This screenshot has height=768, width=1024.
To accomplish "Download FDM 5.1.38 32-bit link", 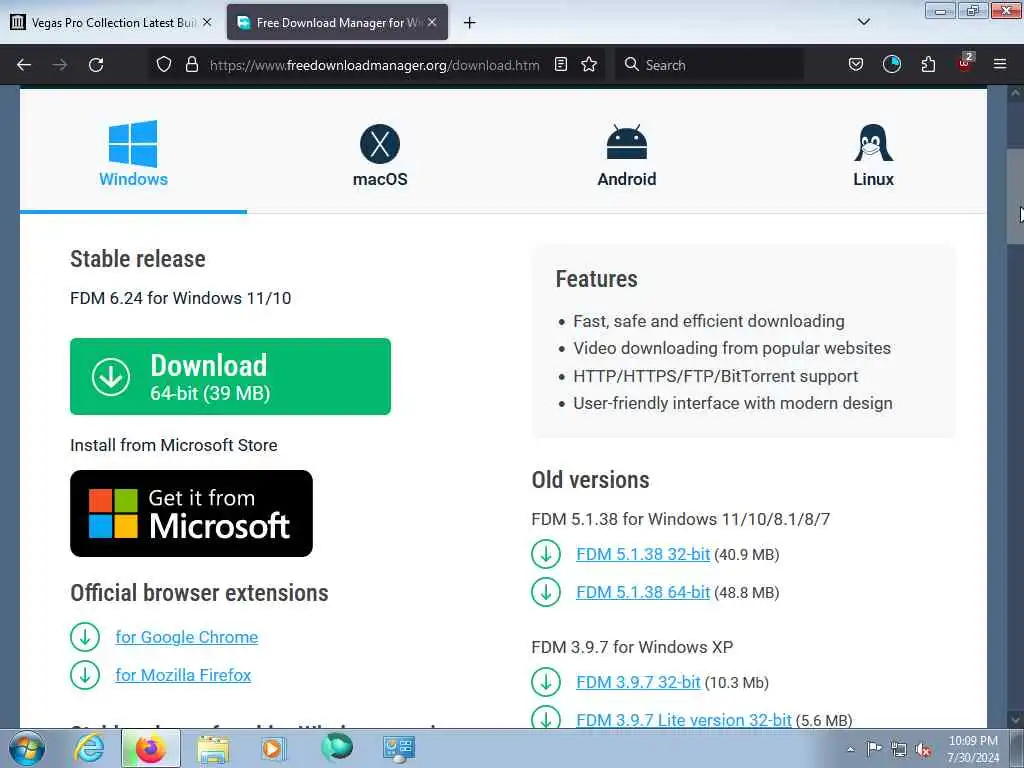I will click(643, 554).
